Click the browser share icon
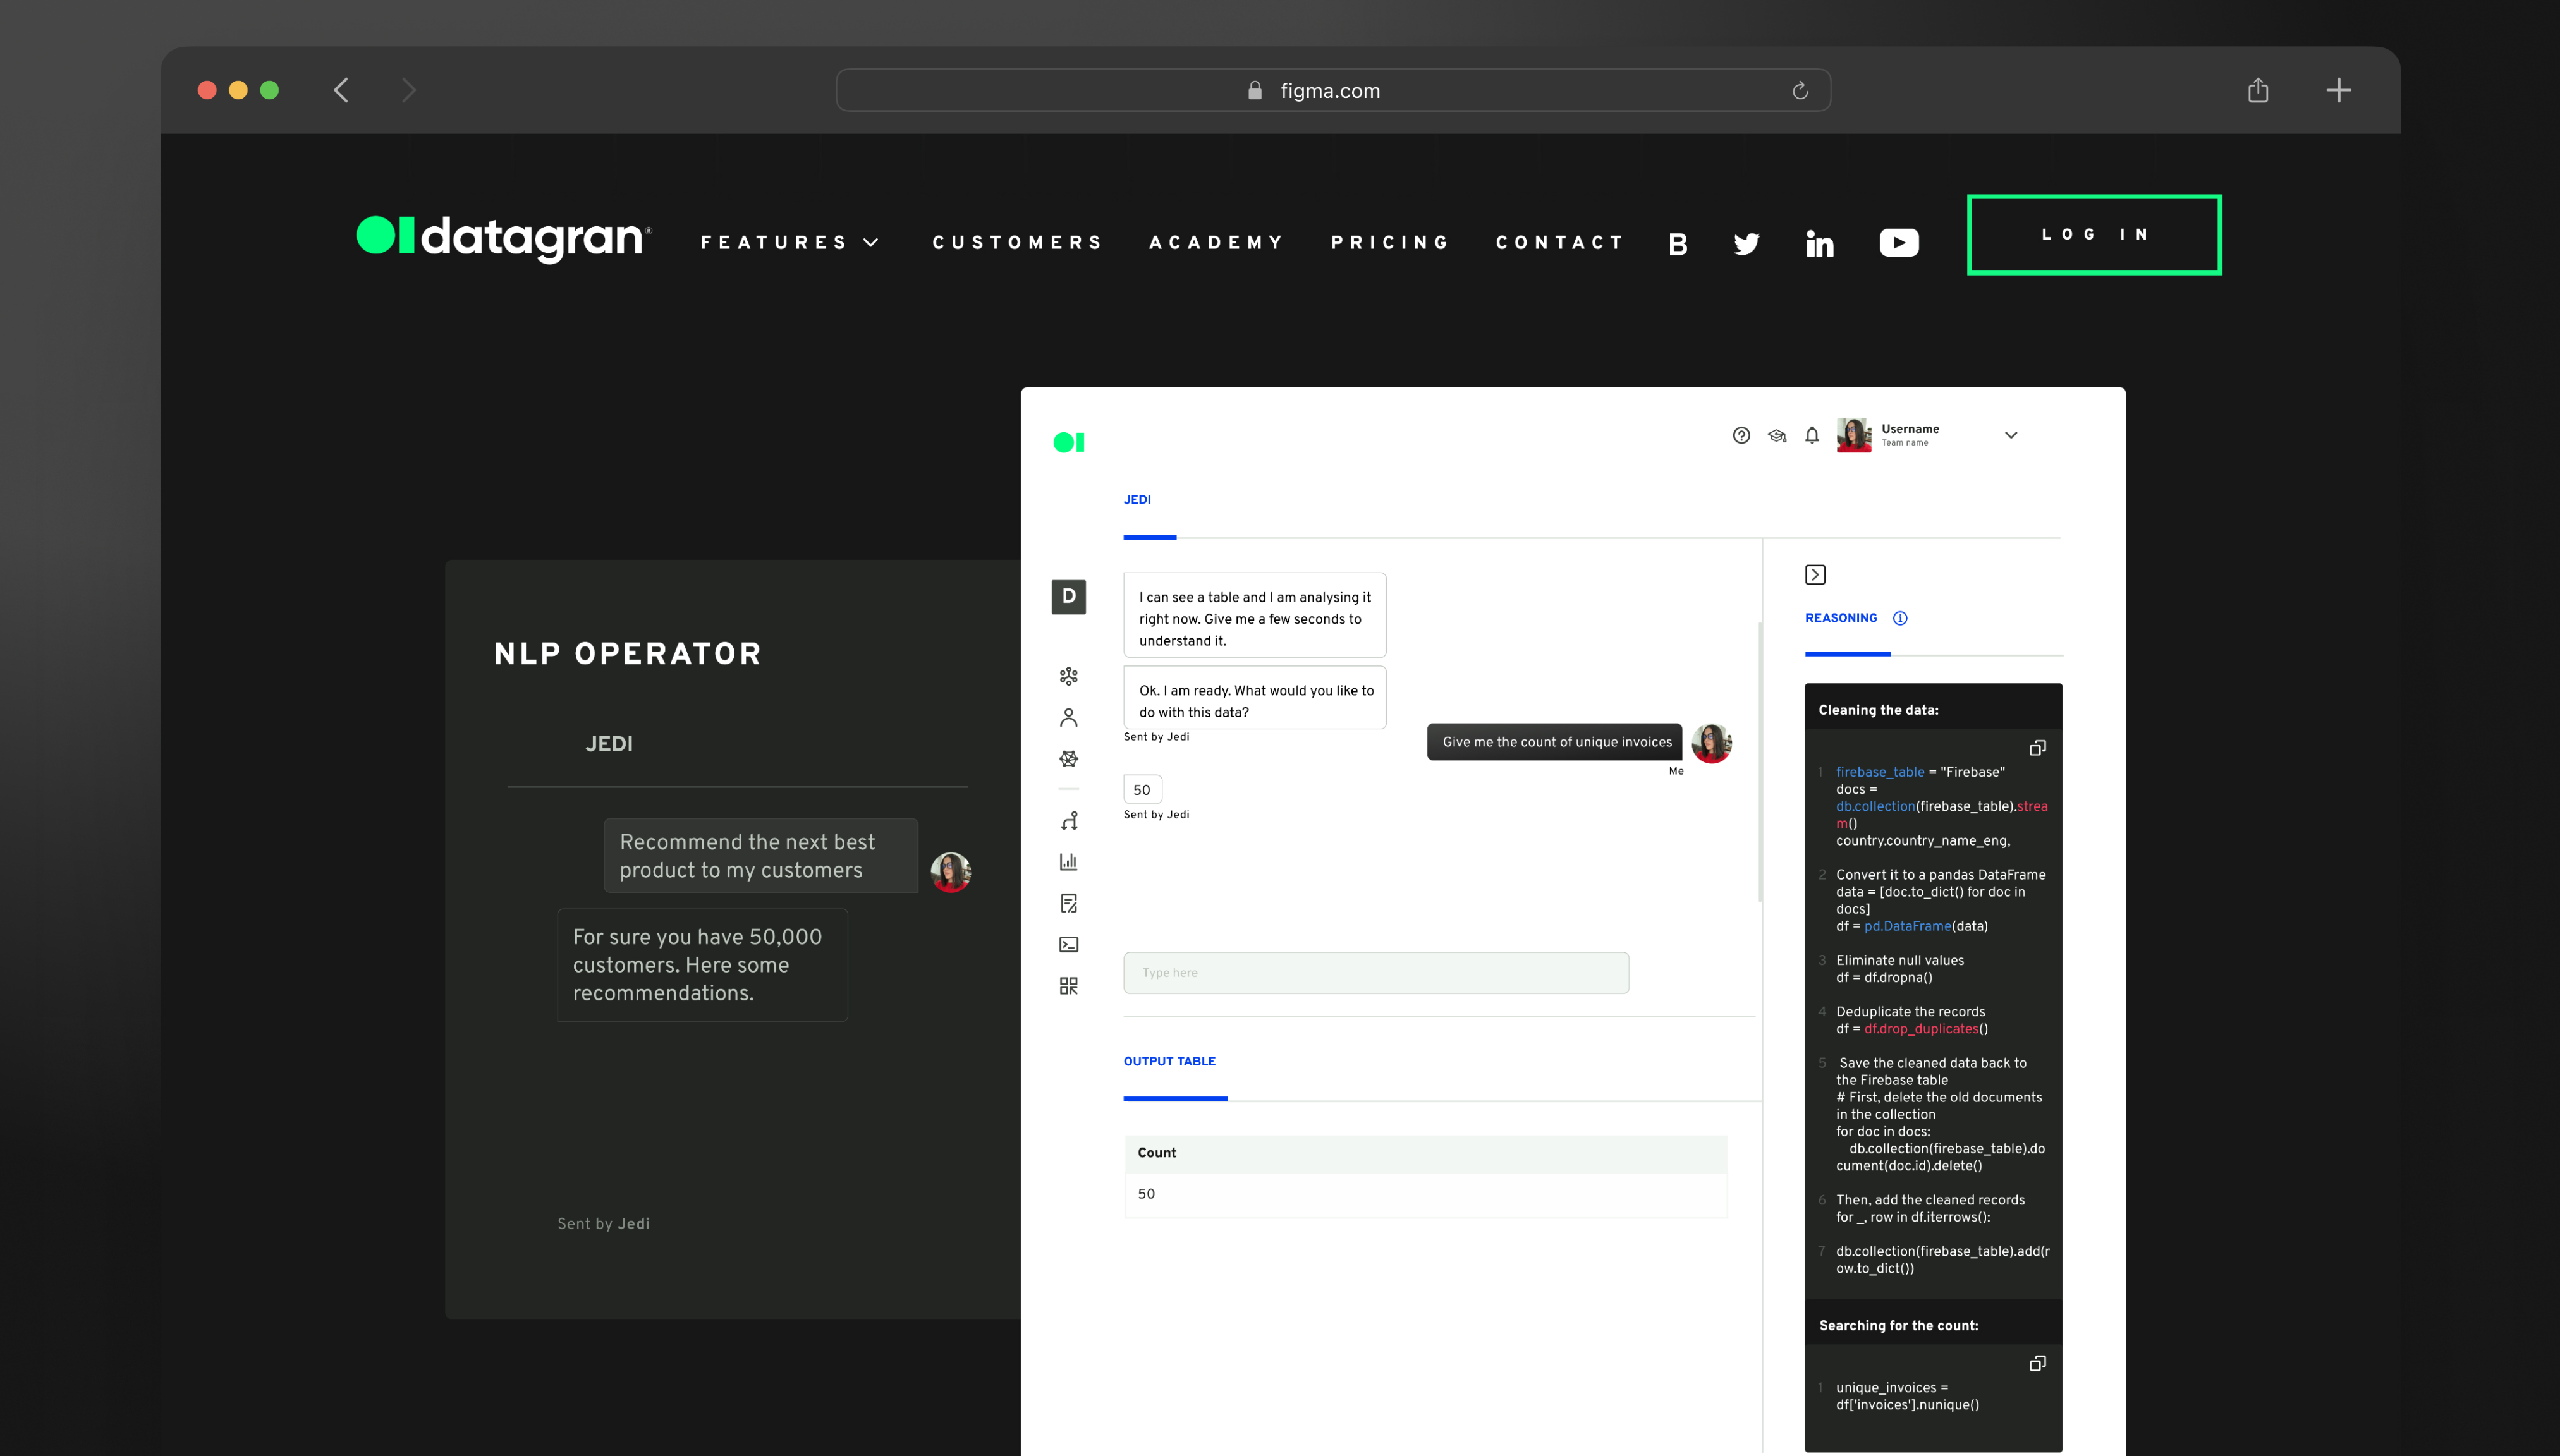This screenshot has width=2560, height=1456. pos(2258,90)
